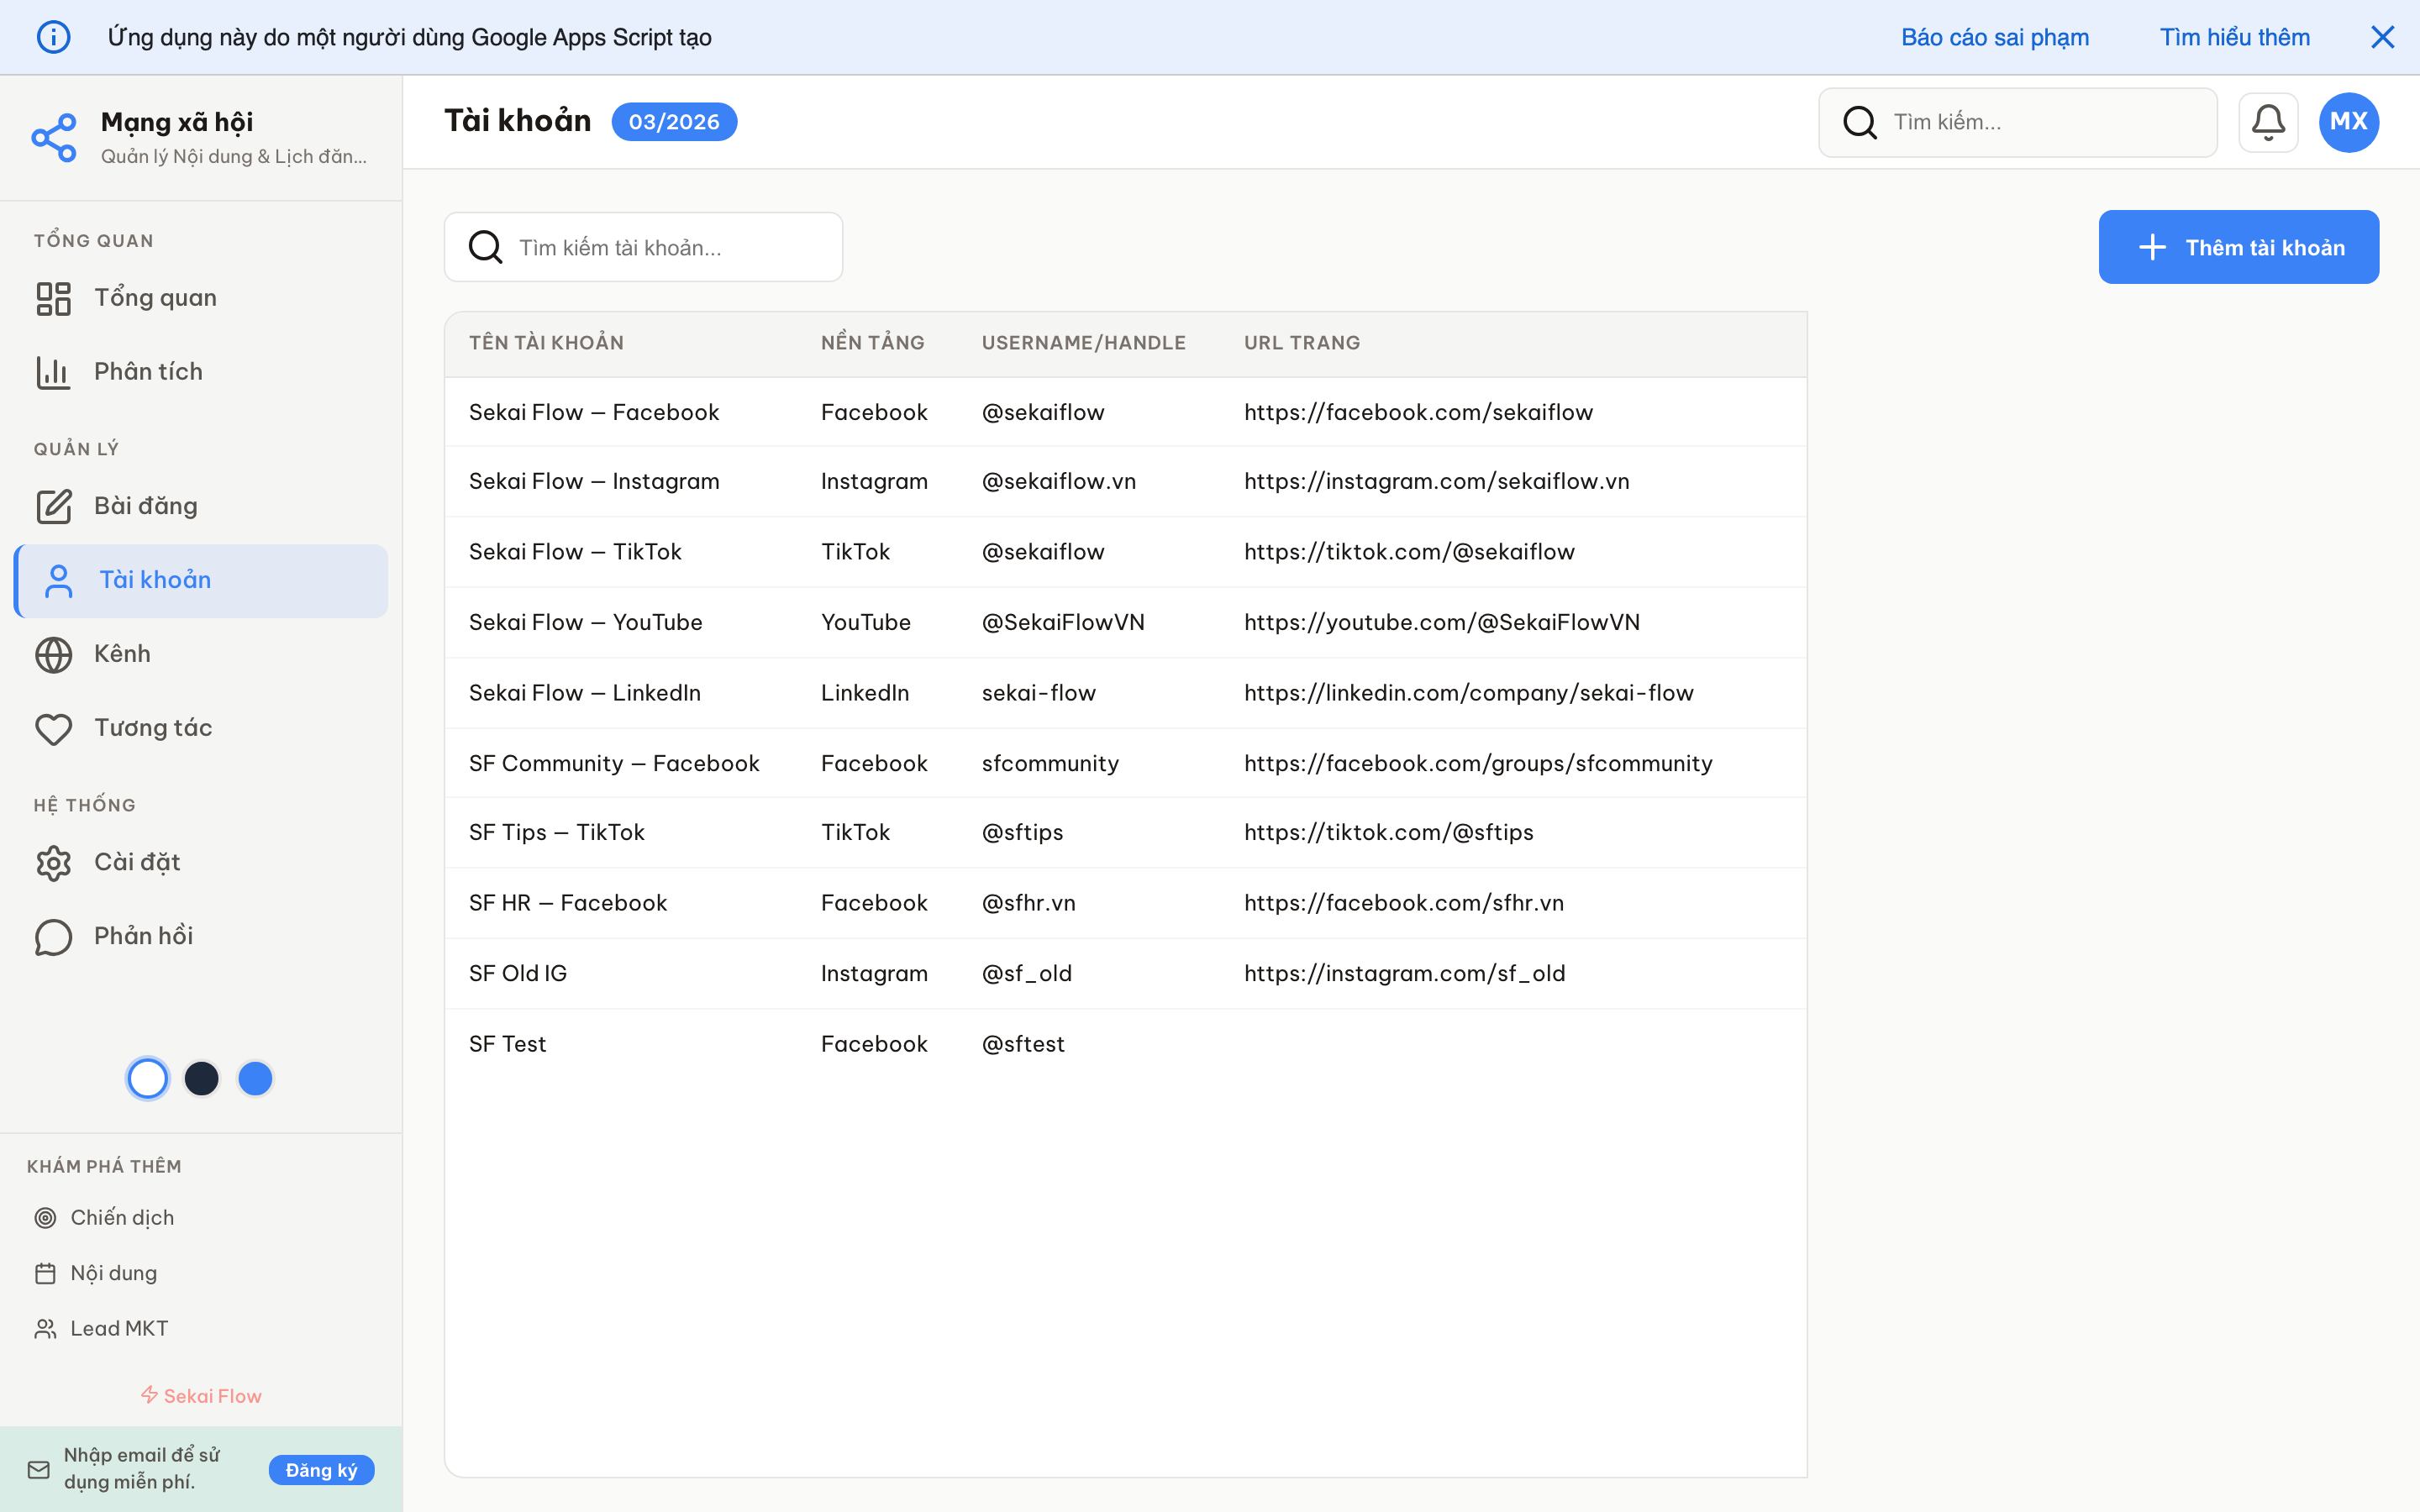Click the Cài đặt gear icon
The image size is (2420, 1512).
(x=54, y=862)
